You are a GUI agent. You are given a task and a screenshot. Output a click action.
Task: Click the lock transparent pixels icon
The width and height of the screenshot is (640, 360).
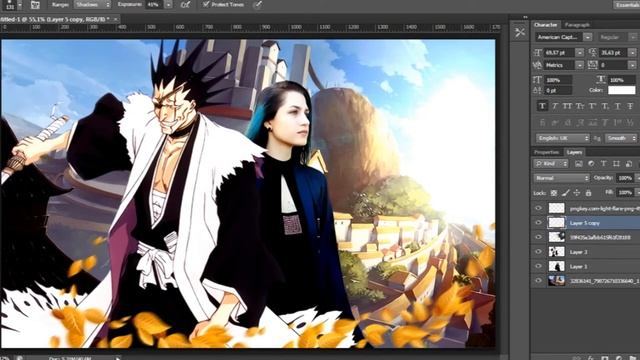pyautogui.click(x=554, y=193)
